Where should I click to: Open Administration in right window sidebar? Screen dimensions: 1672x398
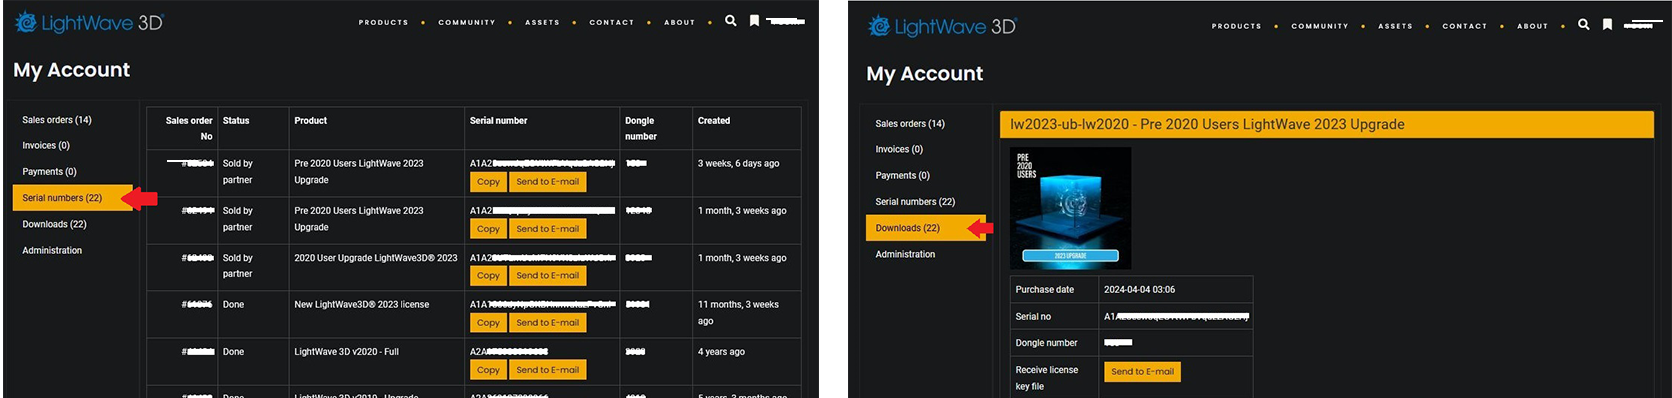(905, 254)
